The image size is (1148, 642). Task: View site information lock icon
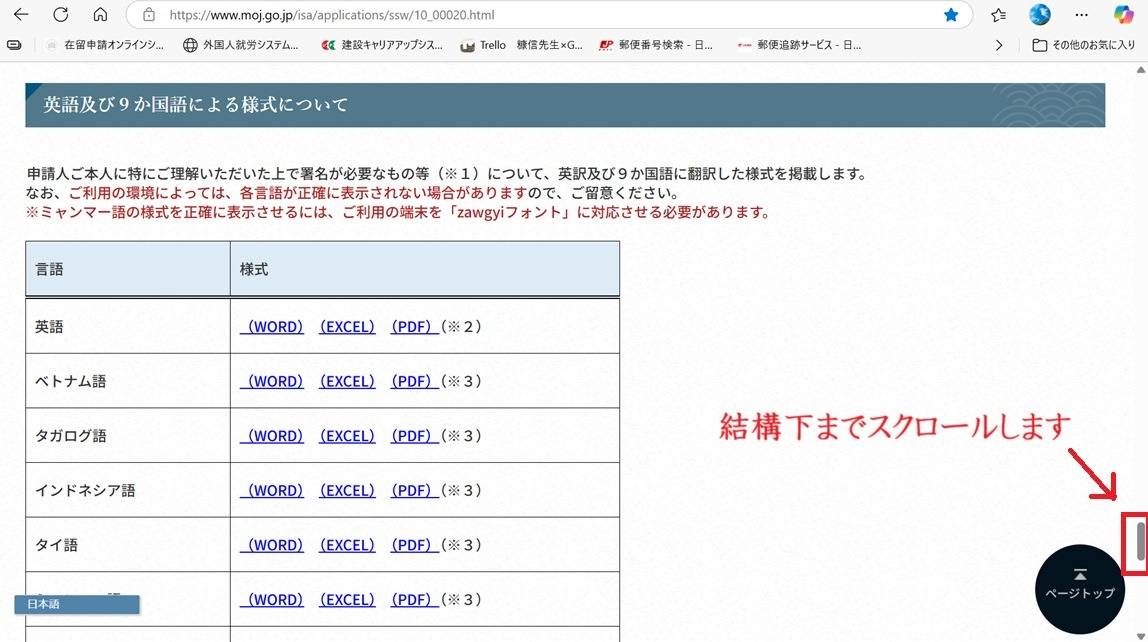pos(149,15)
